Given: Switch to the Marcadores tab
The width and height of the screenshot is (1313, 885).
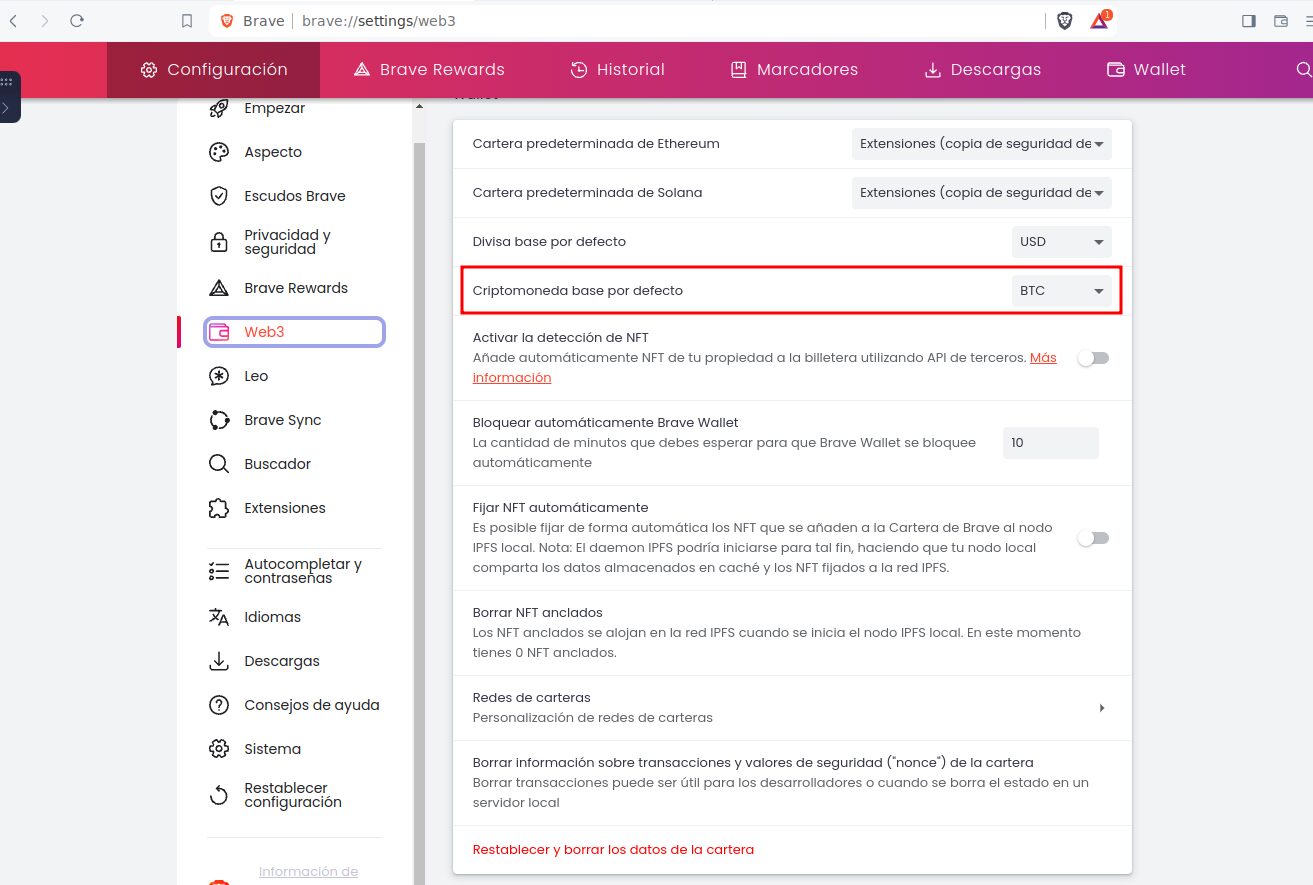Looking at the screenshot, I should tap(795, 70).
